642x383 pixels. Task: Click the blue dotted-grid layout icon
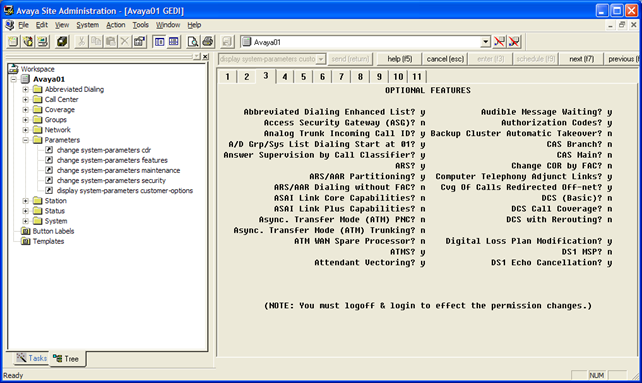(x=174, y=41)
